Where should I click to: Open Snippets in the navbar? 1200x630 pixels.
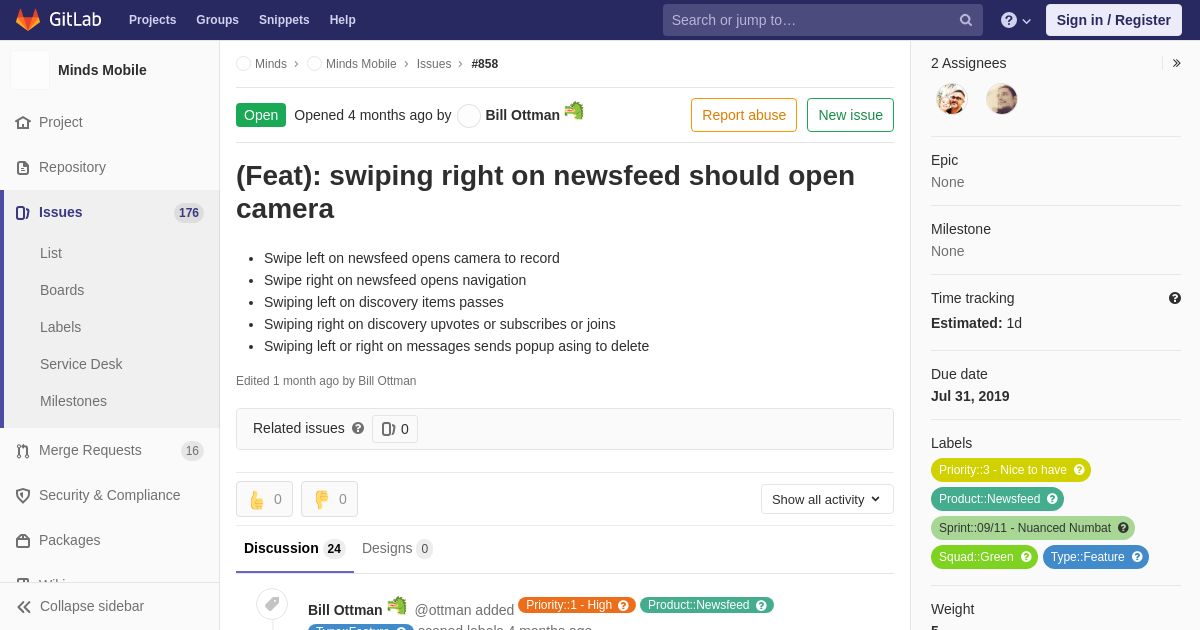(284, 20)
